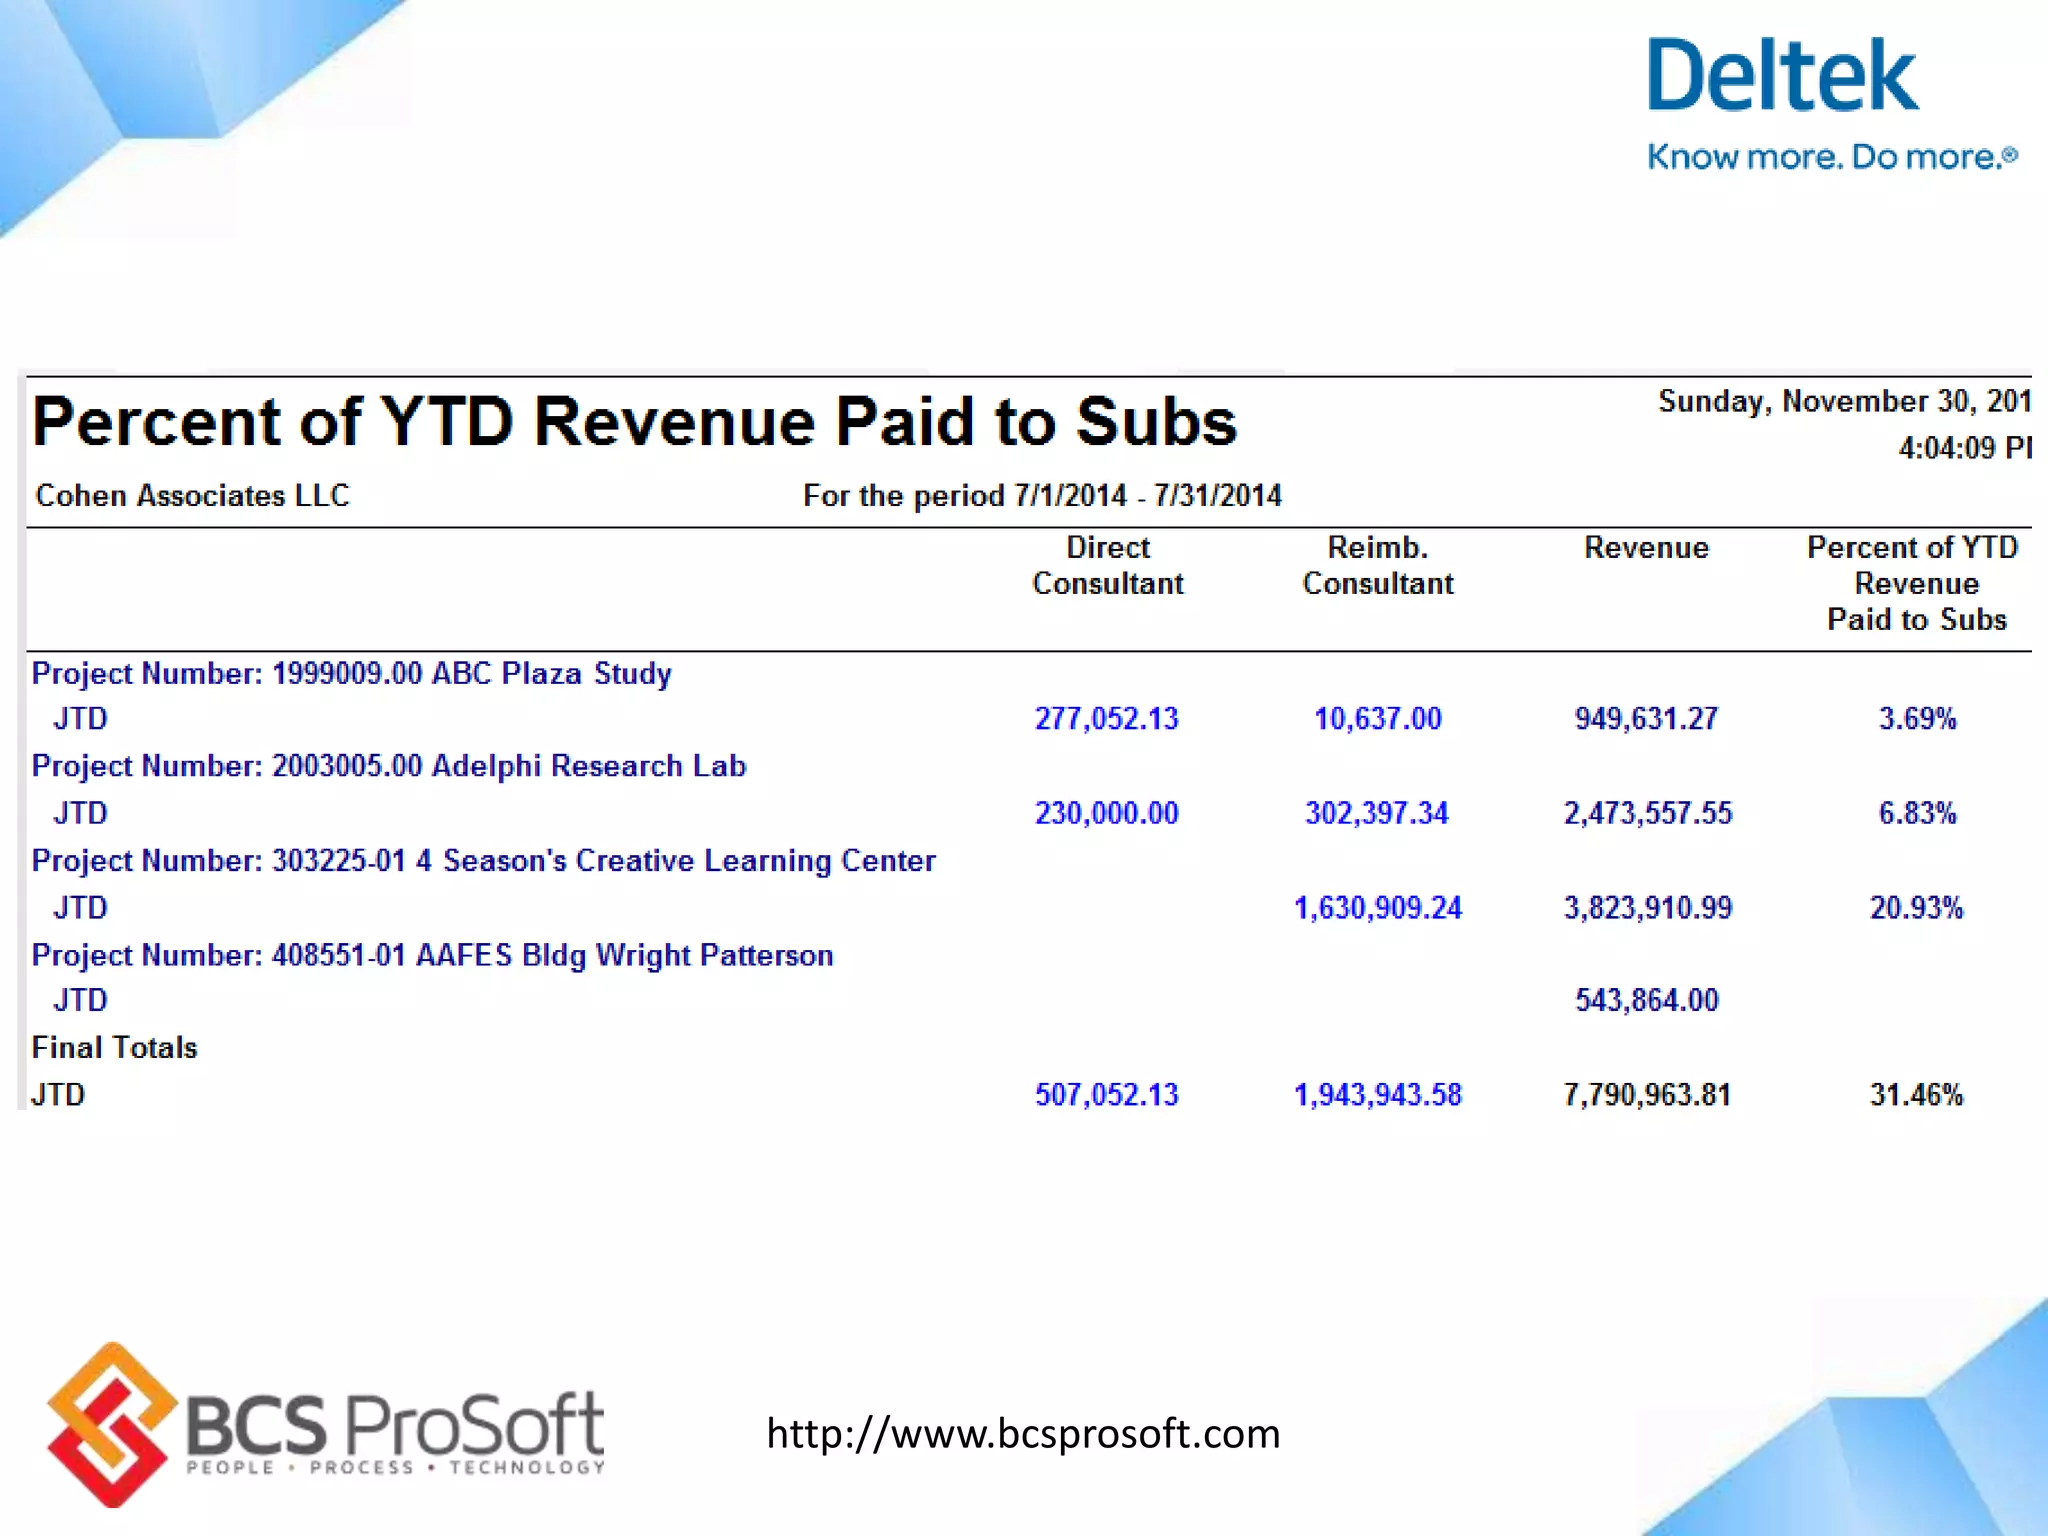Viewport: 2048px width, 1536px height.
Task: Click Final Totals Reimb. Consultant 1,943,943.58
Action: pos(1377,1095)
